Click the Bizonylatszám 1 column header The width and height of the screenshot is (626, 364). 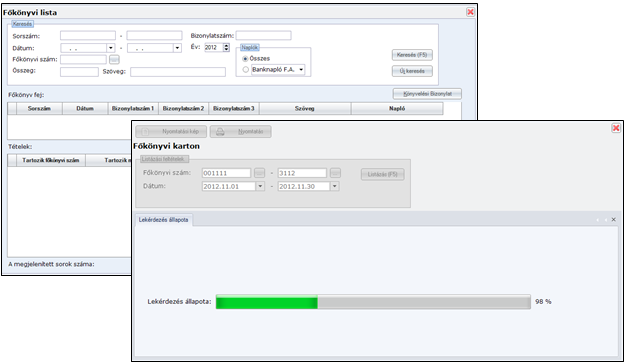(x=133, y=109)
